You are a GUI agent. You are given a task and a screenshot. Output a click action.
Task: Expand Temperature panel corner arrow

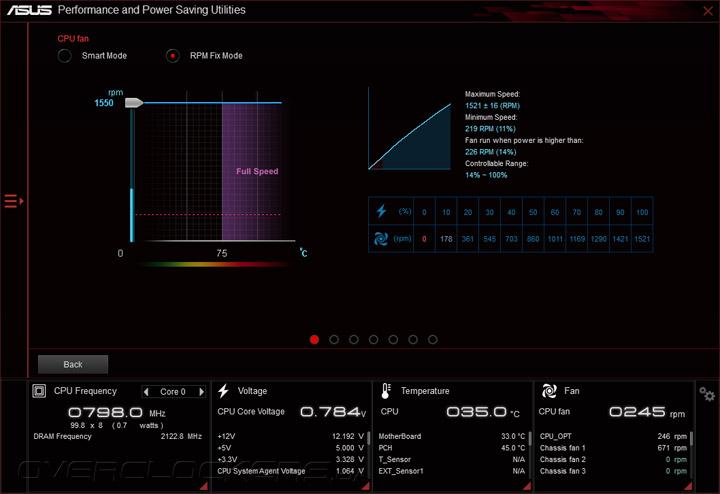click(x=527, y=486)
